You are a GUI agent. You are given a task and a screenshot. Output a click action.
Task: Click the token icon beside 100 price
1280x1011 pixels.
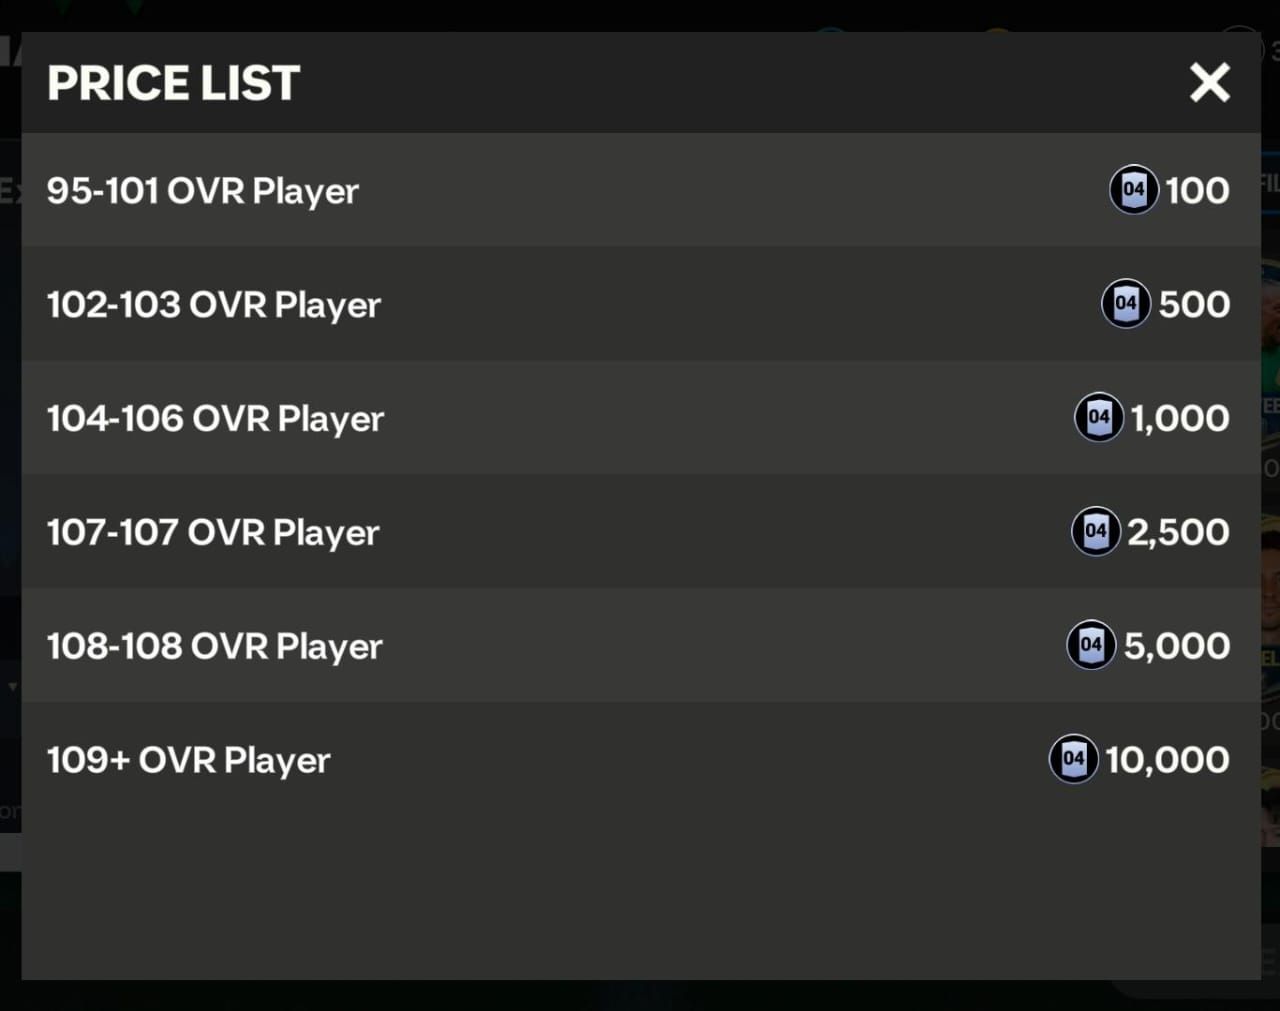tap(1133, 190)
